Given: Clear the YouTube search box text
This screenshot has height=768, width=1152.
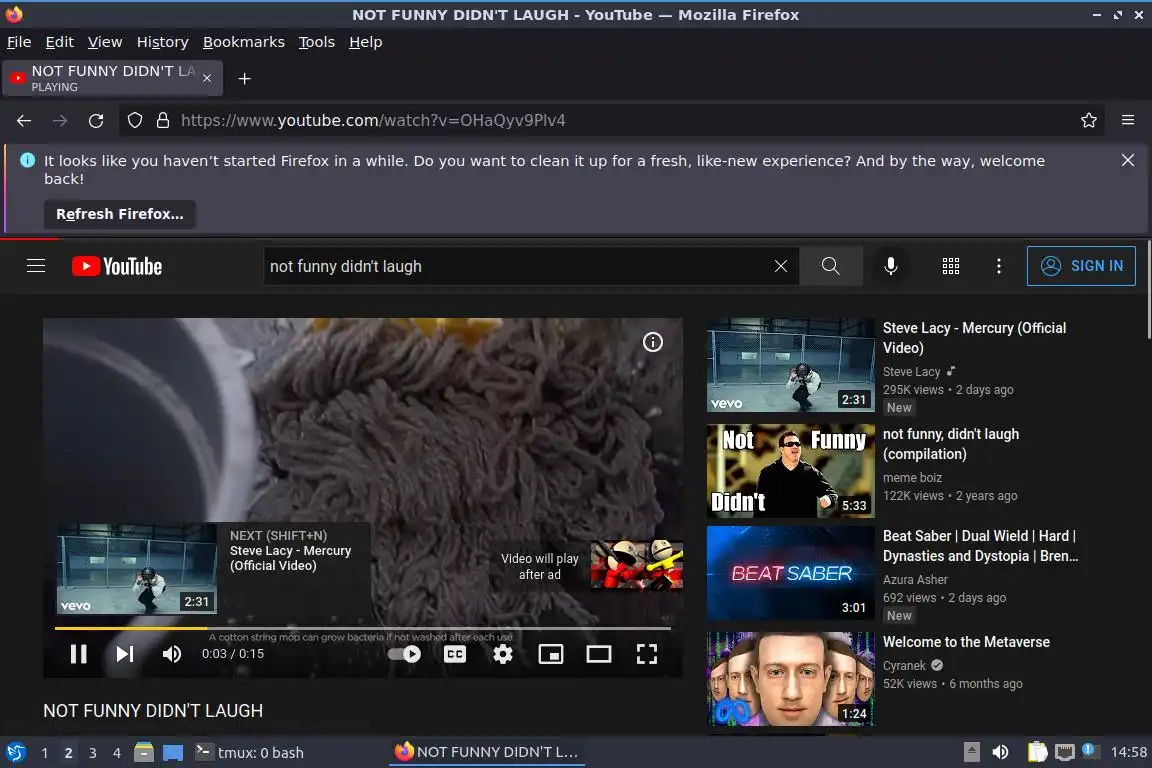Looking at the screenshot, I should (781, 266).
